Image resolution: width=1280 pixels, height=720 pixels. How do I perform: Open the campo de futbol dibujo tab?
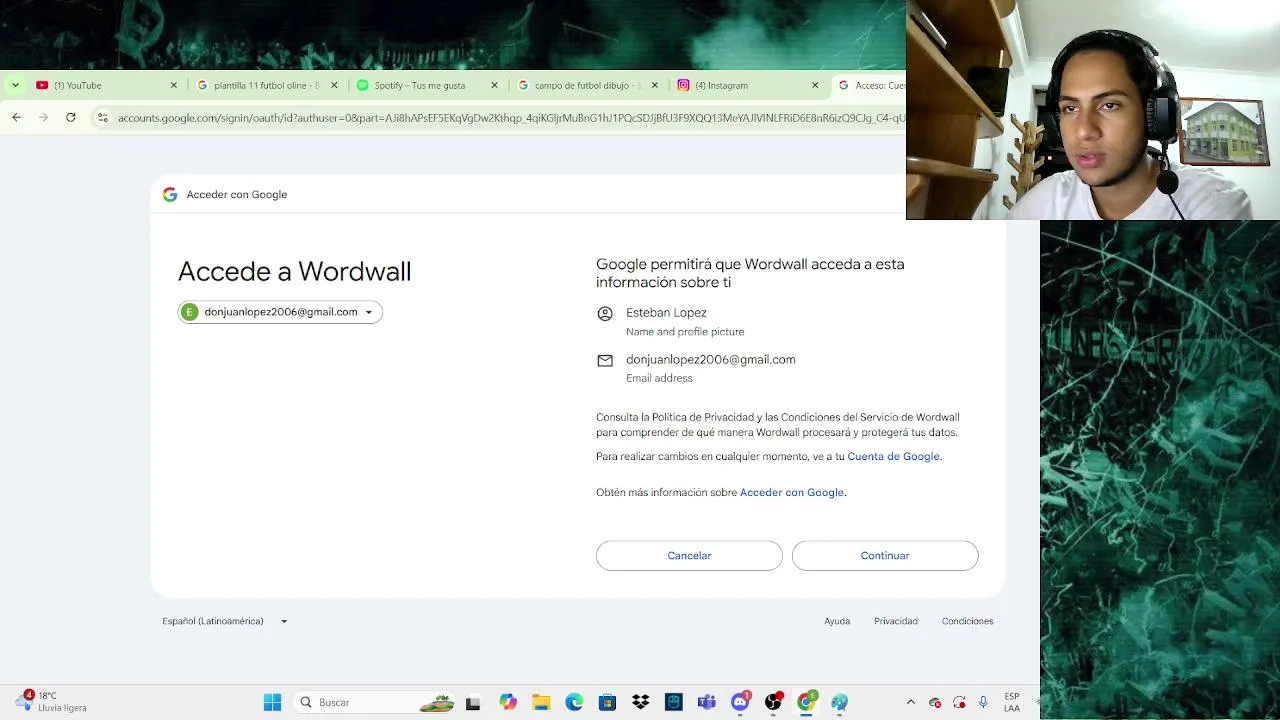click(x=588, y=85)
